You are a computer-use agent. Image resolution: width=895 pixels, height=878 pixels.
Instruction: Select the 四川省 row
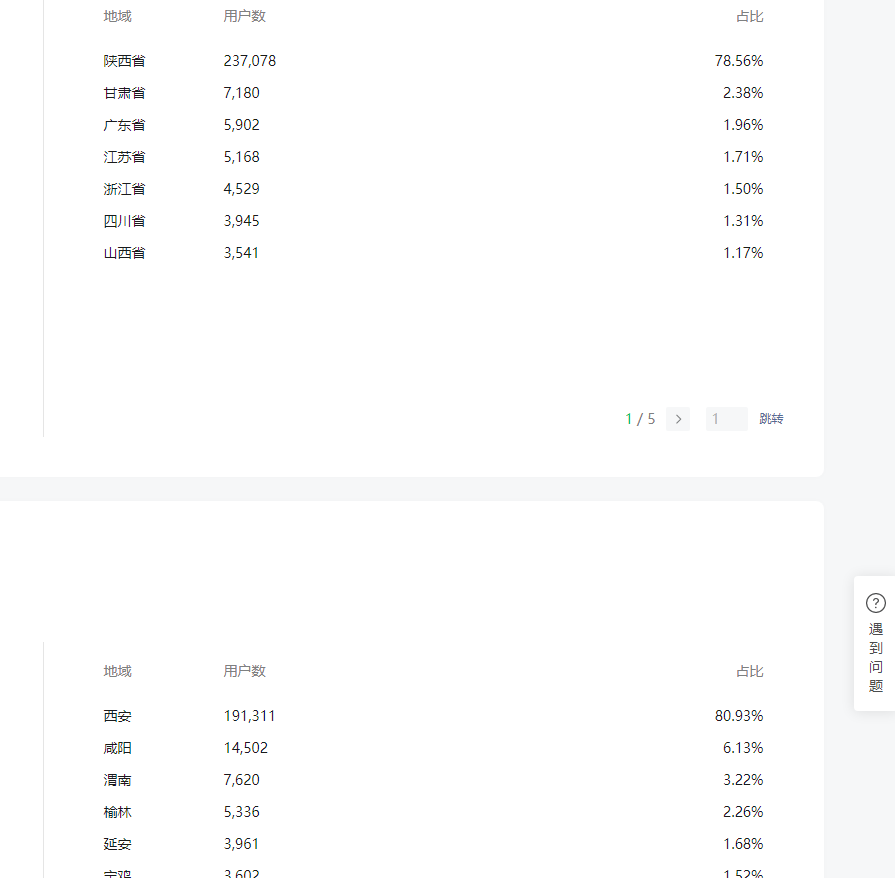click(x=433, y=221)
